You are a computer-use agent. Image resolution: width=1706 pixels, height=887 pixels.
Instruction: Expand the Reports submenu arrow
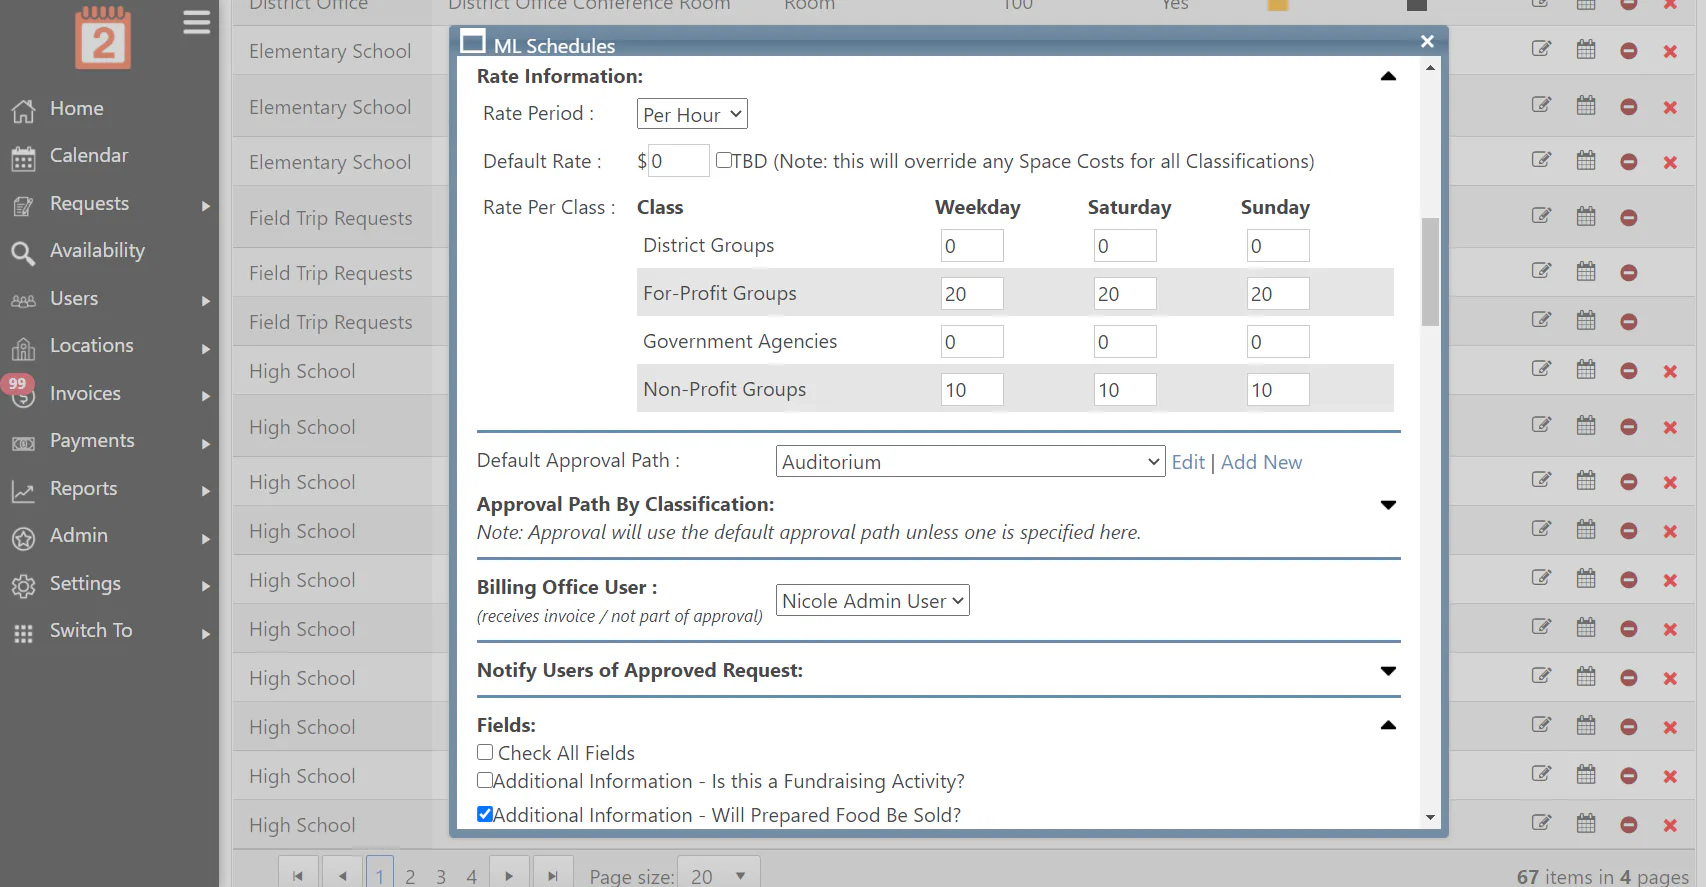click(206, 491)
